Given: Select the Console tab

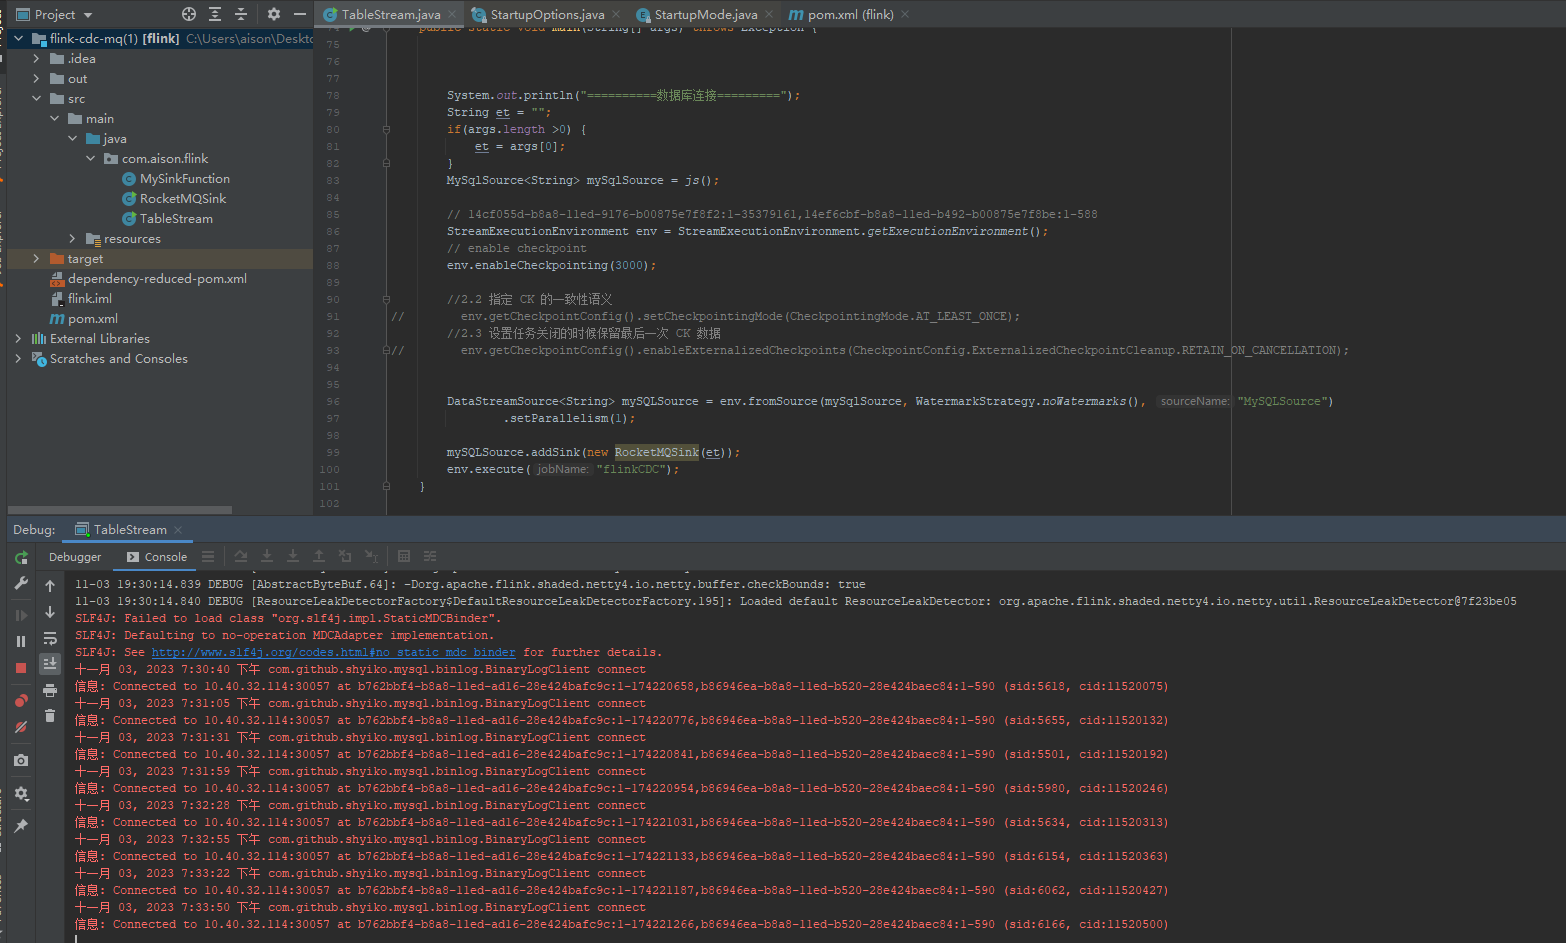Looking at the screenshot, I should [157, 557].
